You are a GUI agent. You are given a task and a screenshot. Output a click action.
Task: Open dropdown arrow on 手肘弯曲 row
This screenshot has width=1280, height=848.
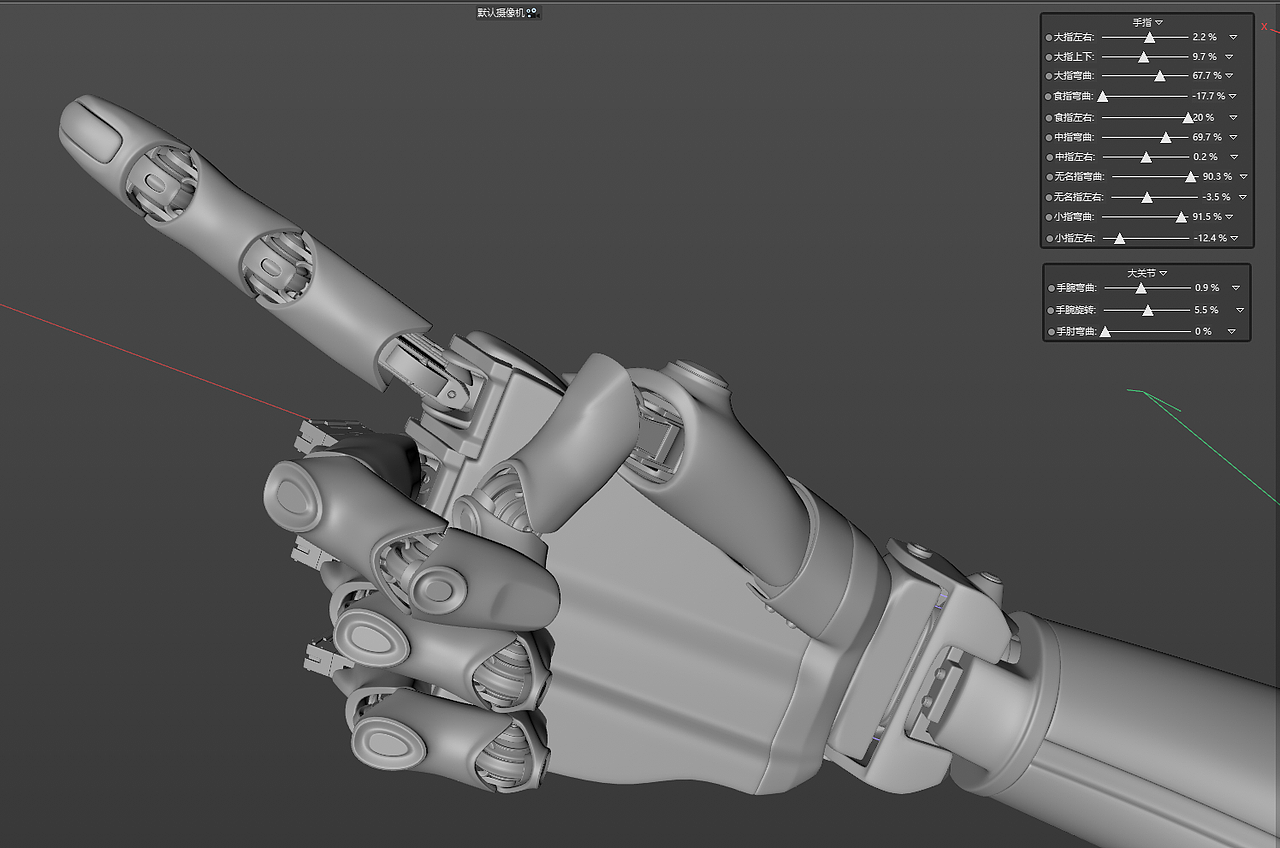[1231, 332]
